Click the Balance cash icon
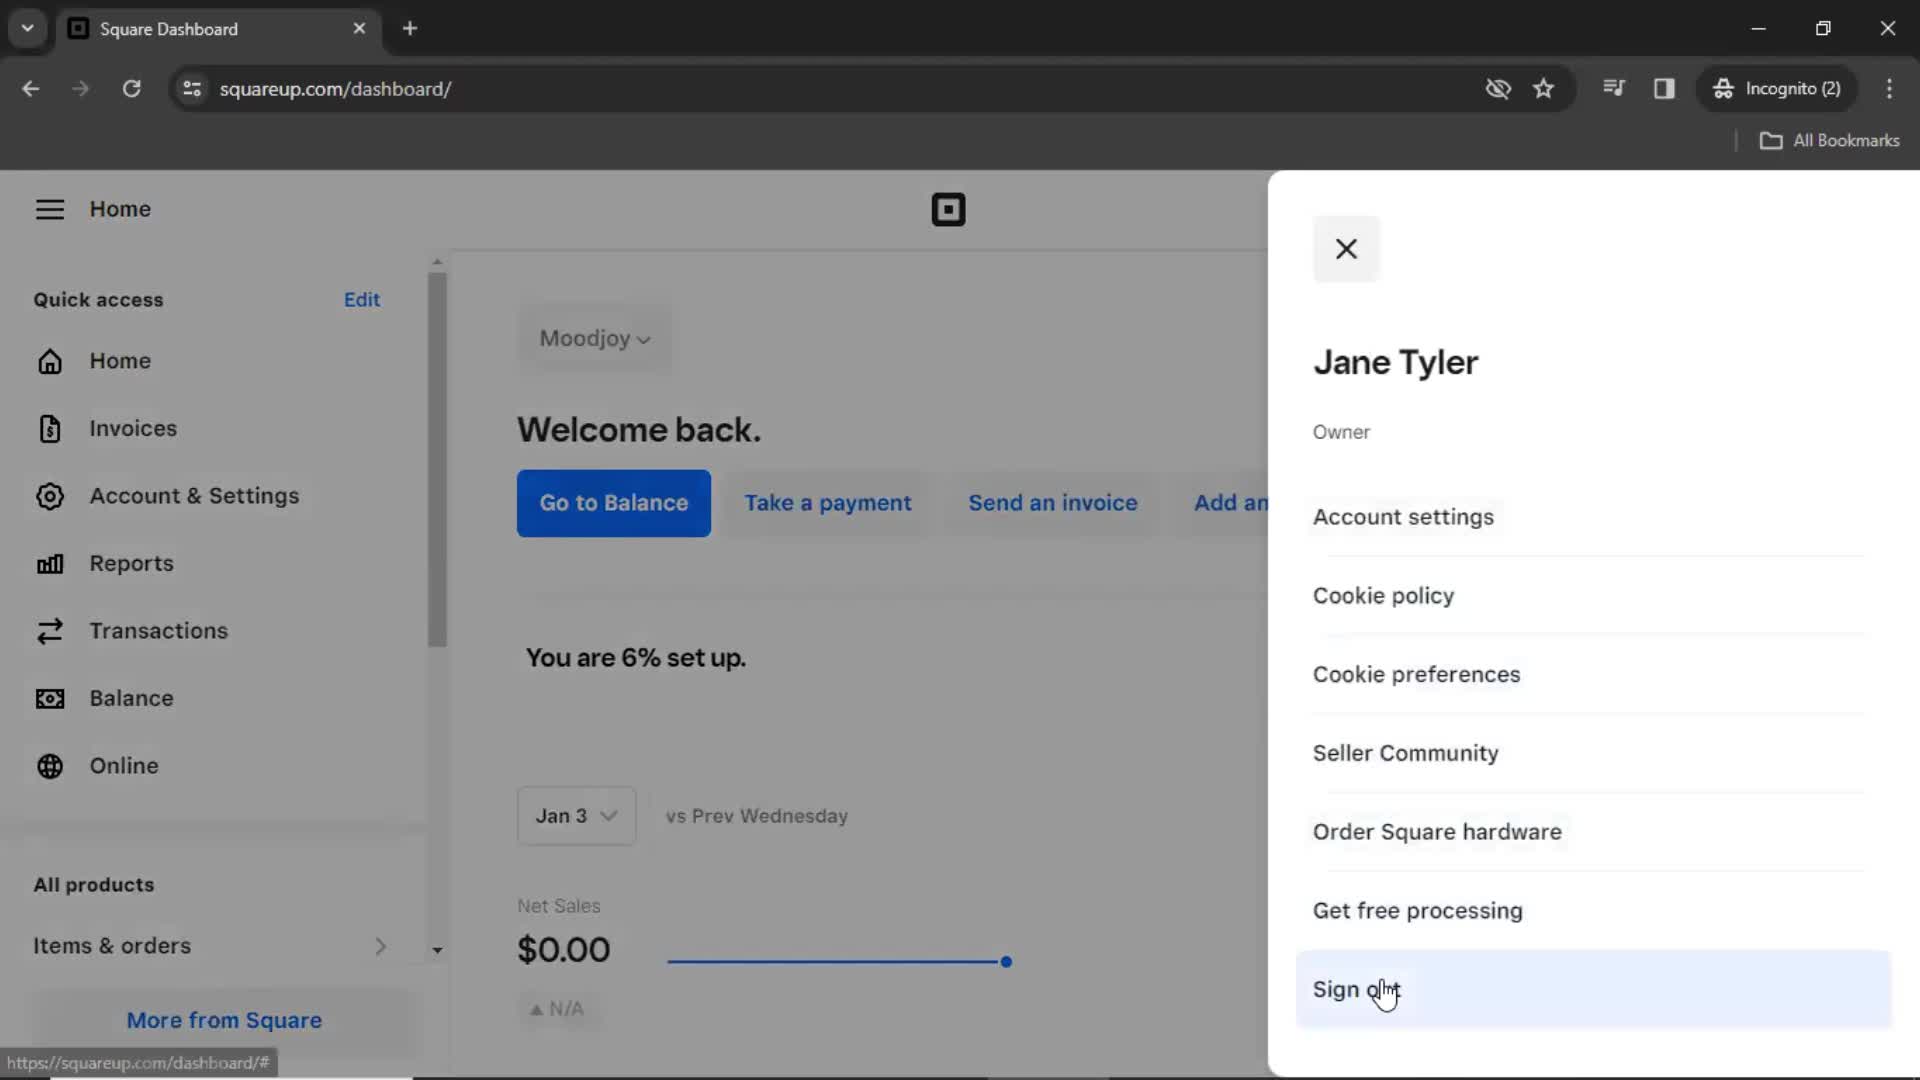 [x=50, y=699]
